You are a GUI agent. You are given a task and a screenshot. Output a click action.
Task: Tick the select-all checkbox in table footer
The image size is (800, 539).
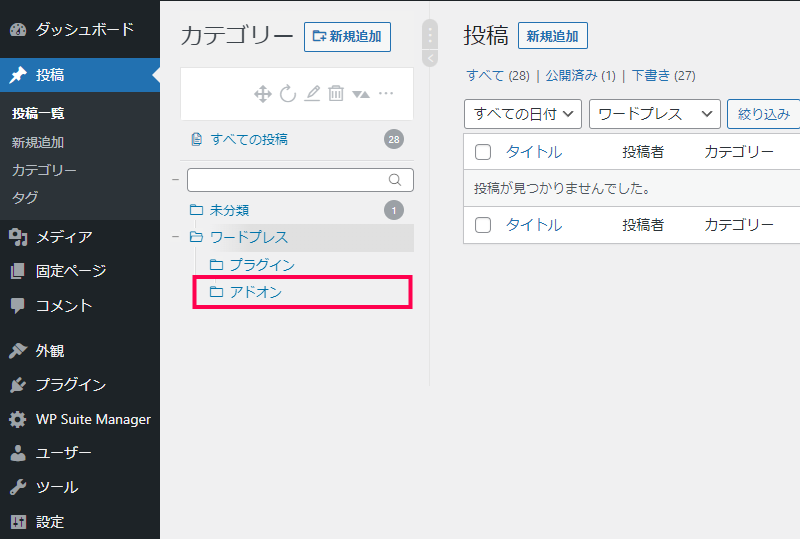(483, 225)
